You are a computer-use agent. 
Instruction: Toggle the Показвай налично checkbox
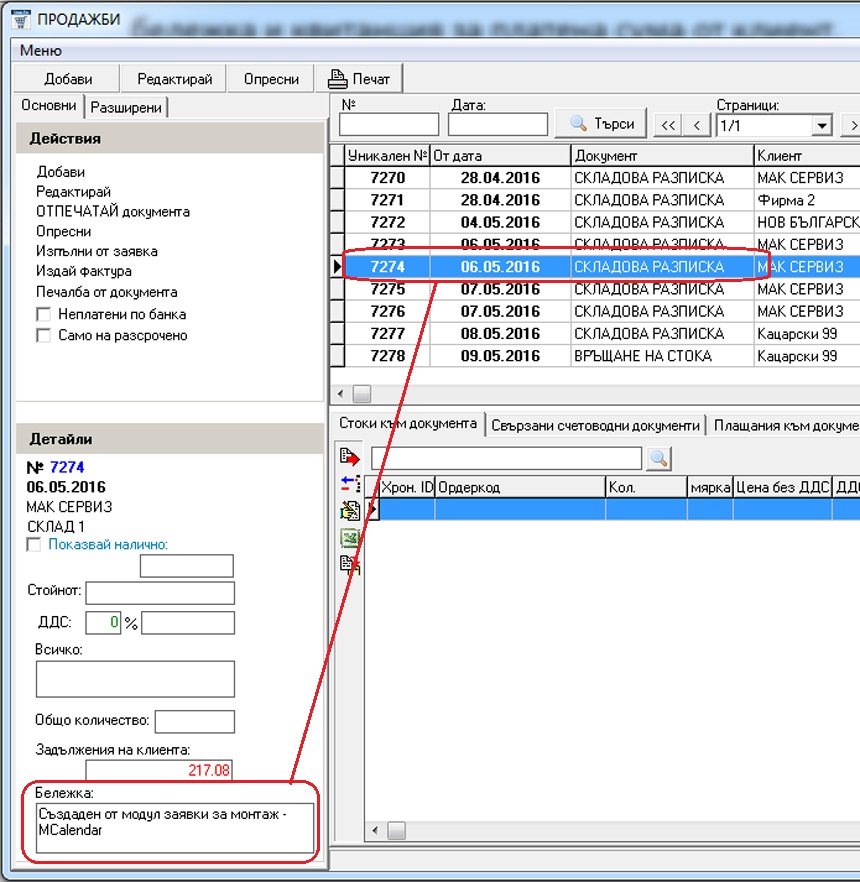click(34, 544)
